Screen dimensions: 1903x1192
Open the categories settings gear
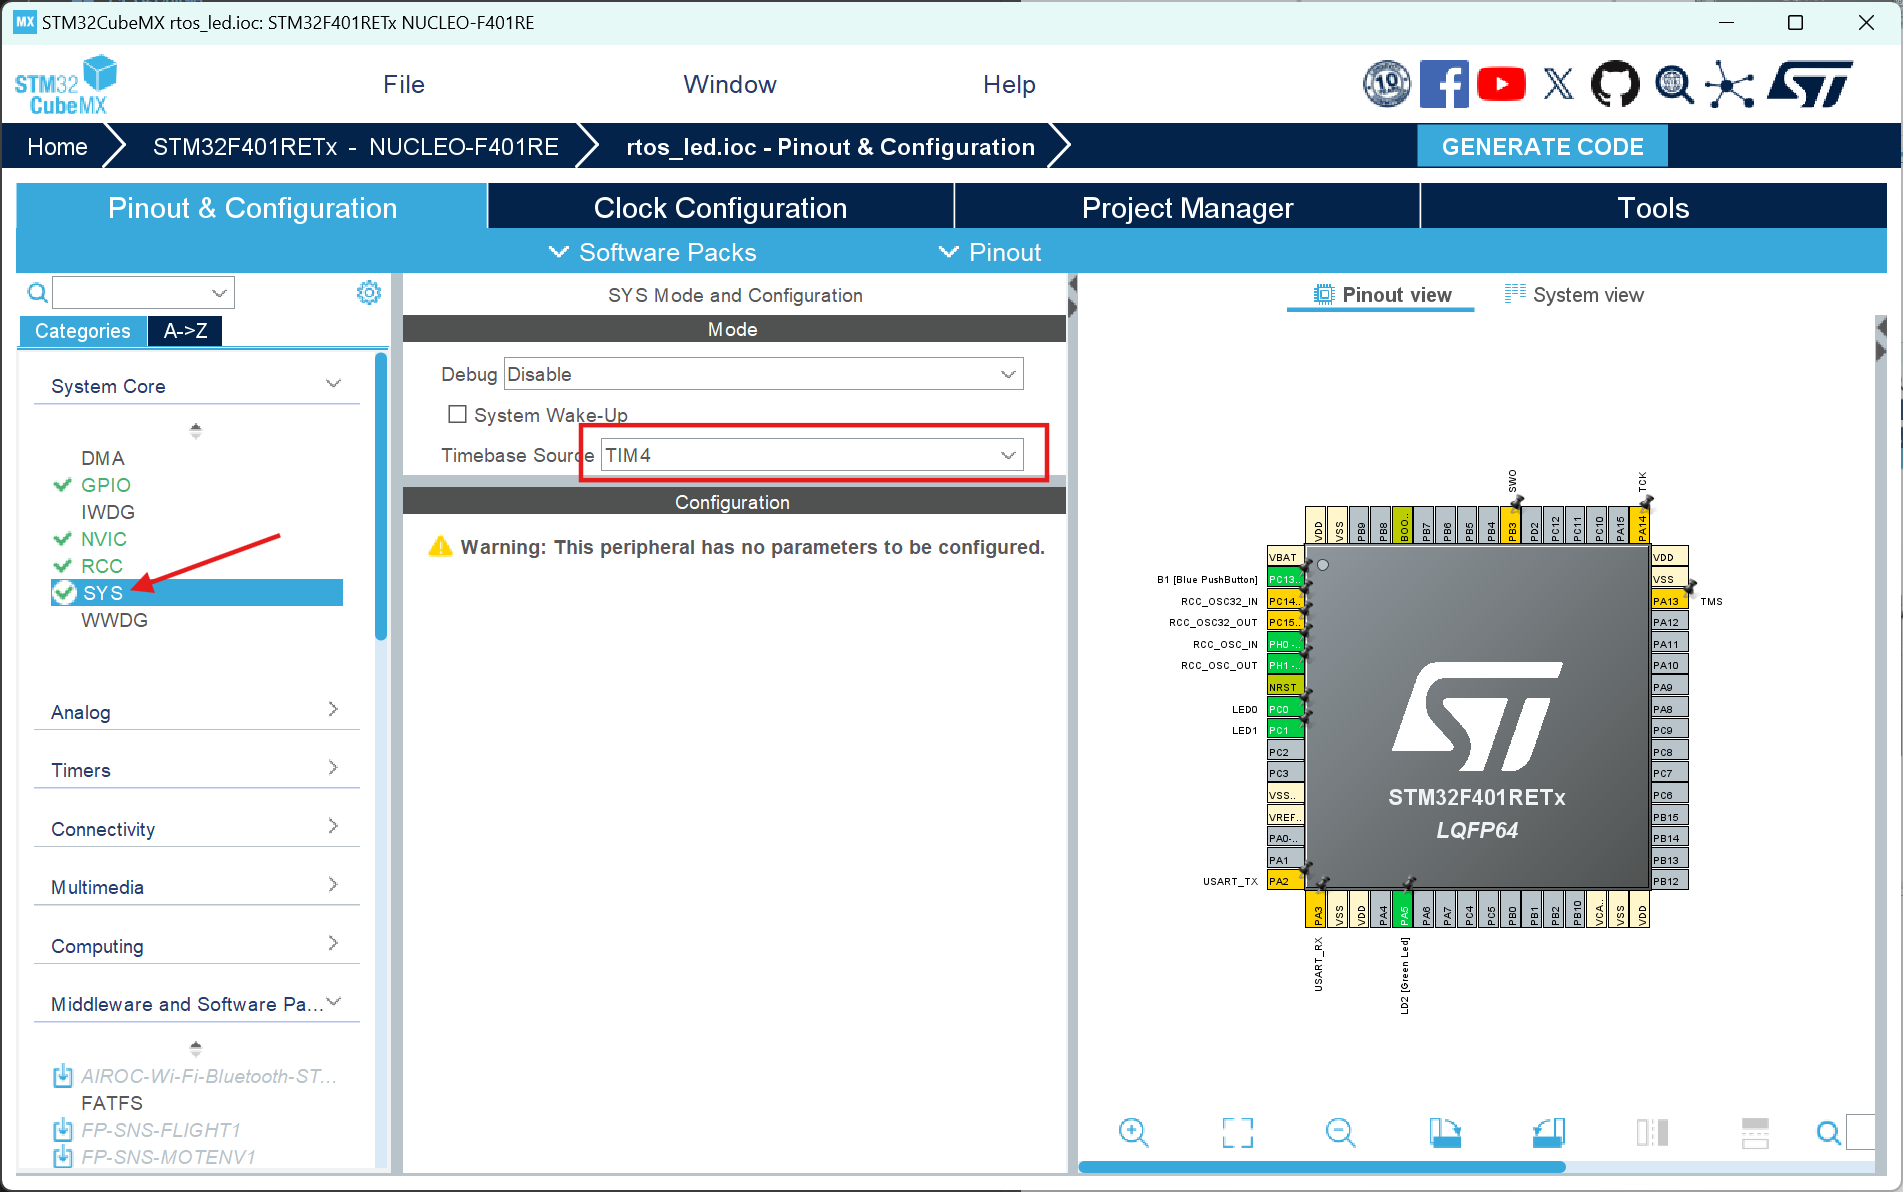tap(369, 292)
